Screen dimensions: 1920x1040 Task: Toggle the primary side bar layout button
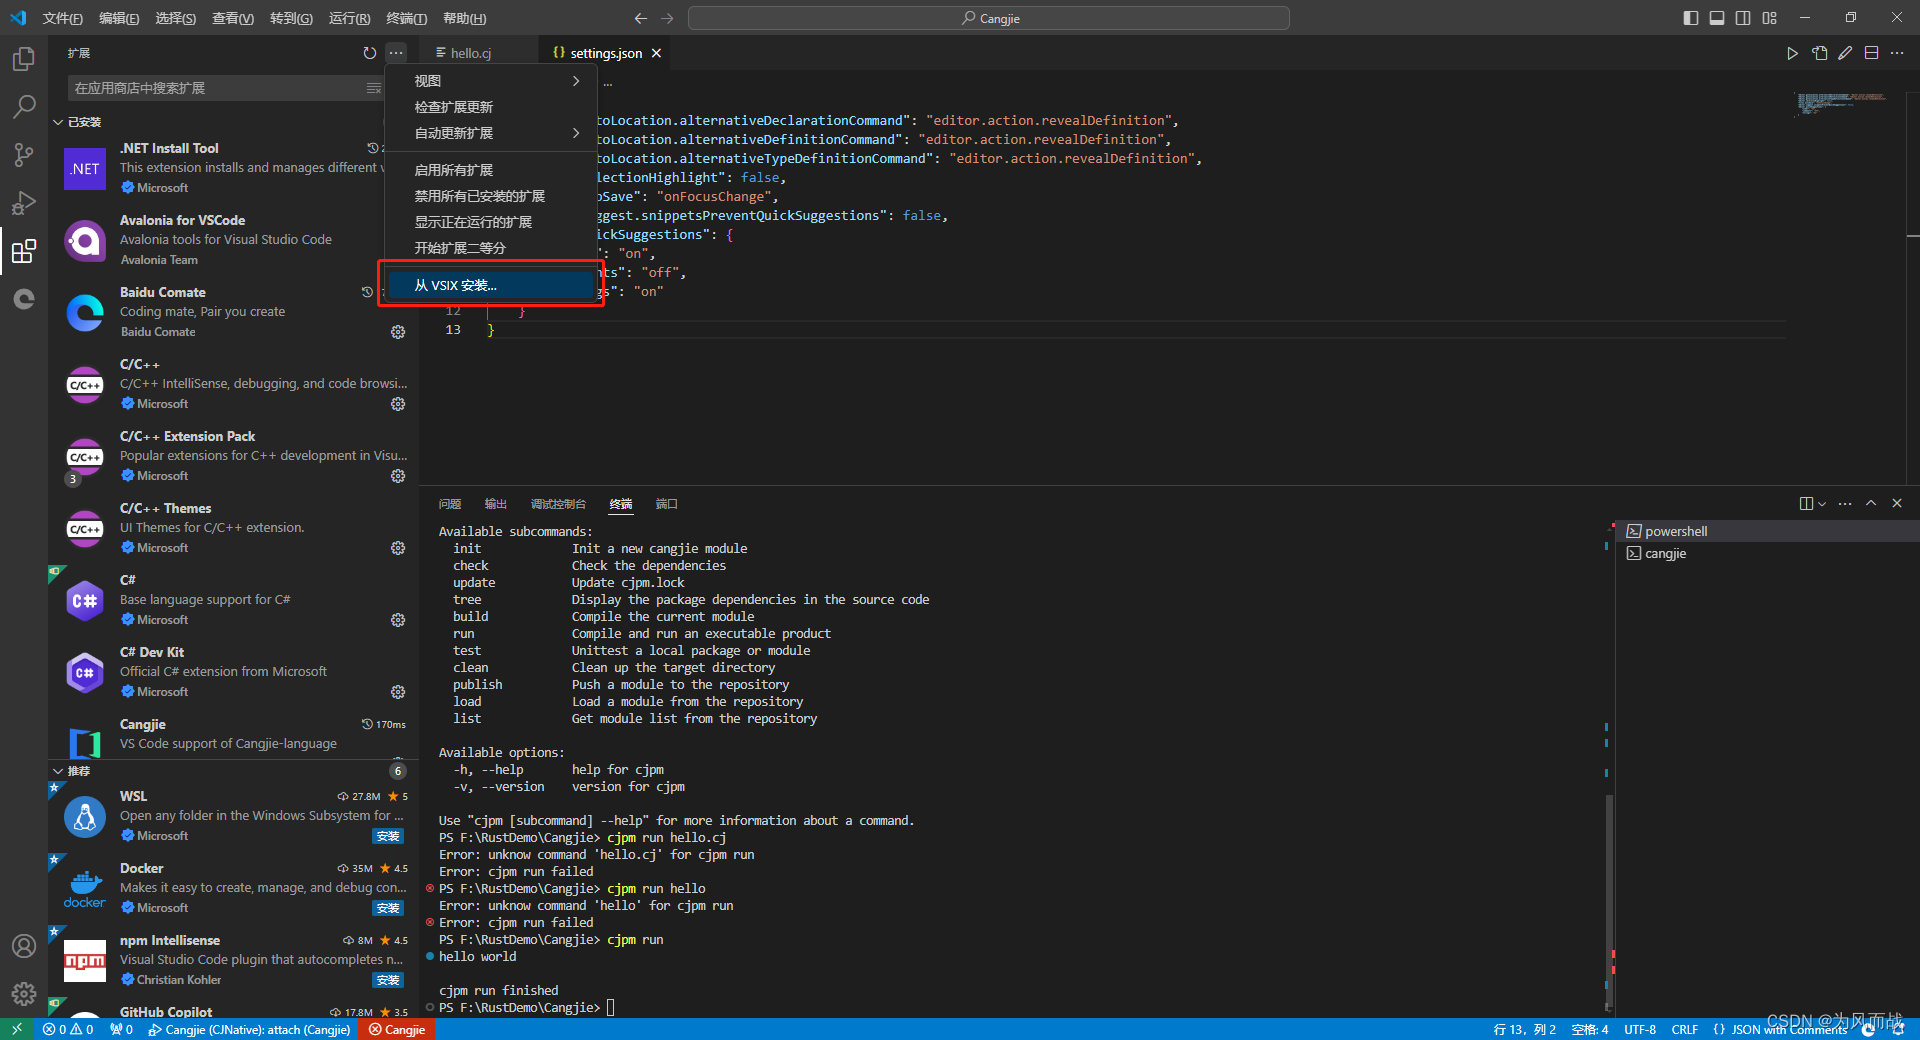pos(1690,18)
